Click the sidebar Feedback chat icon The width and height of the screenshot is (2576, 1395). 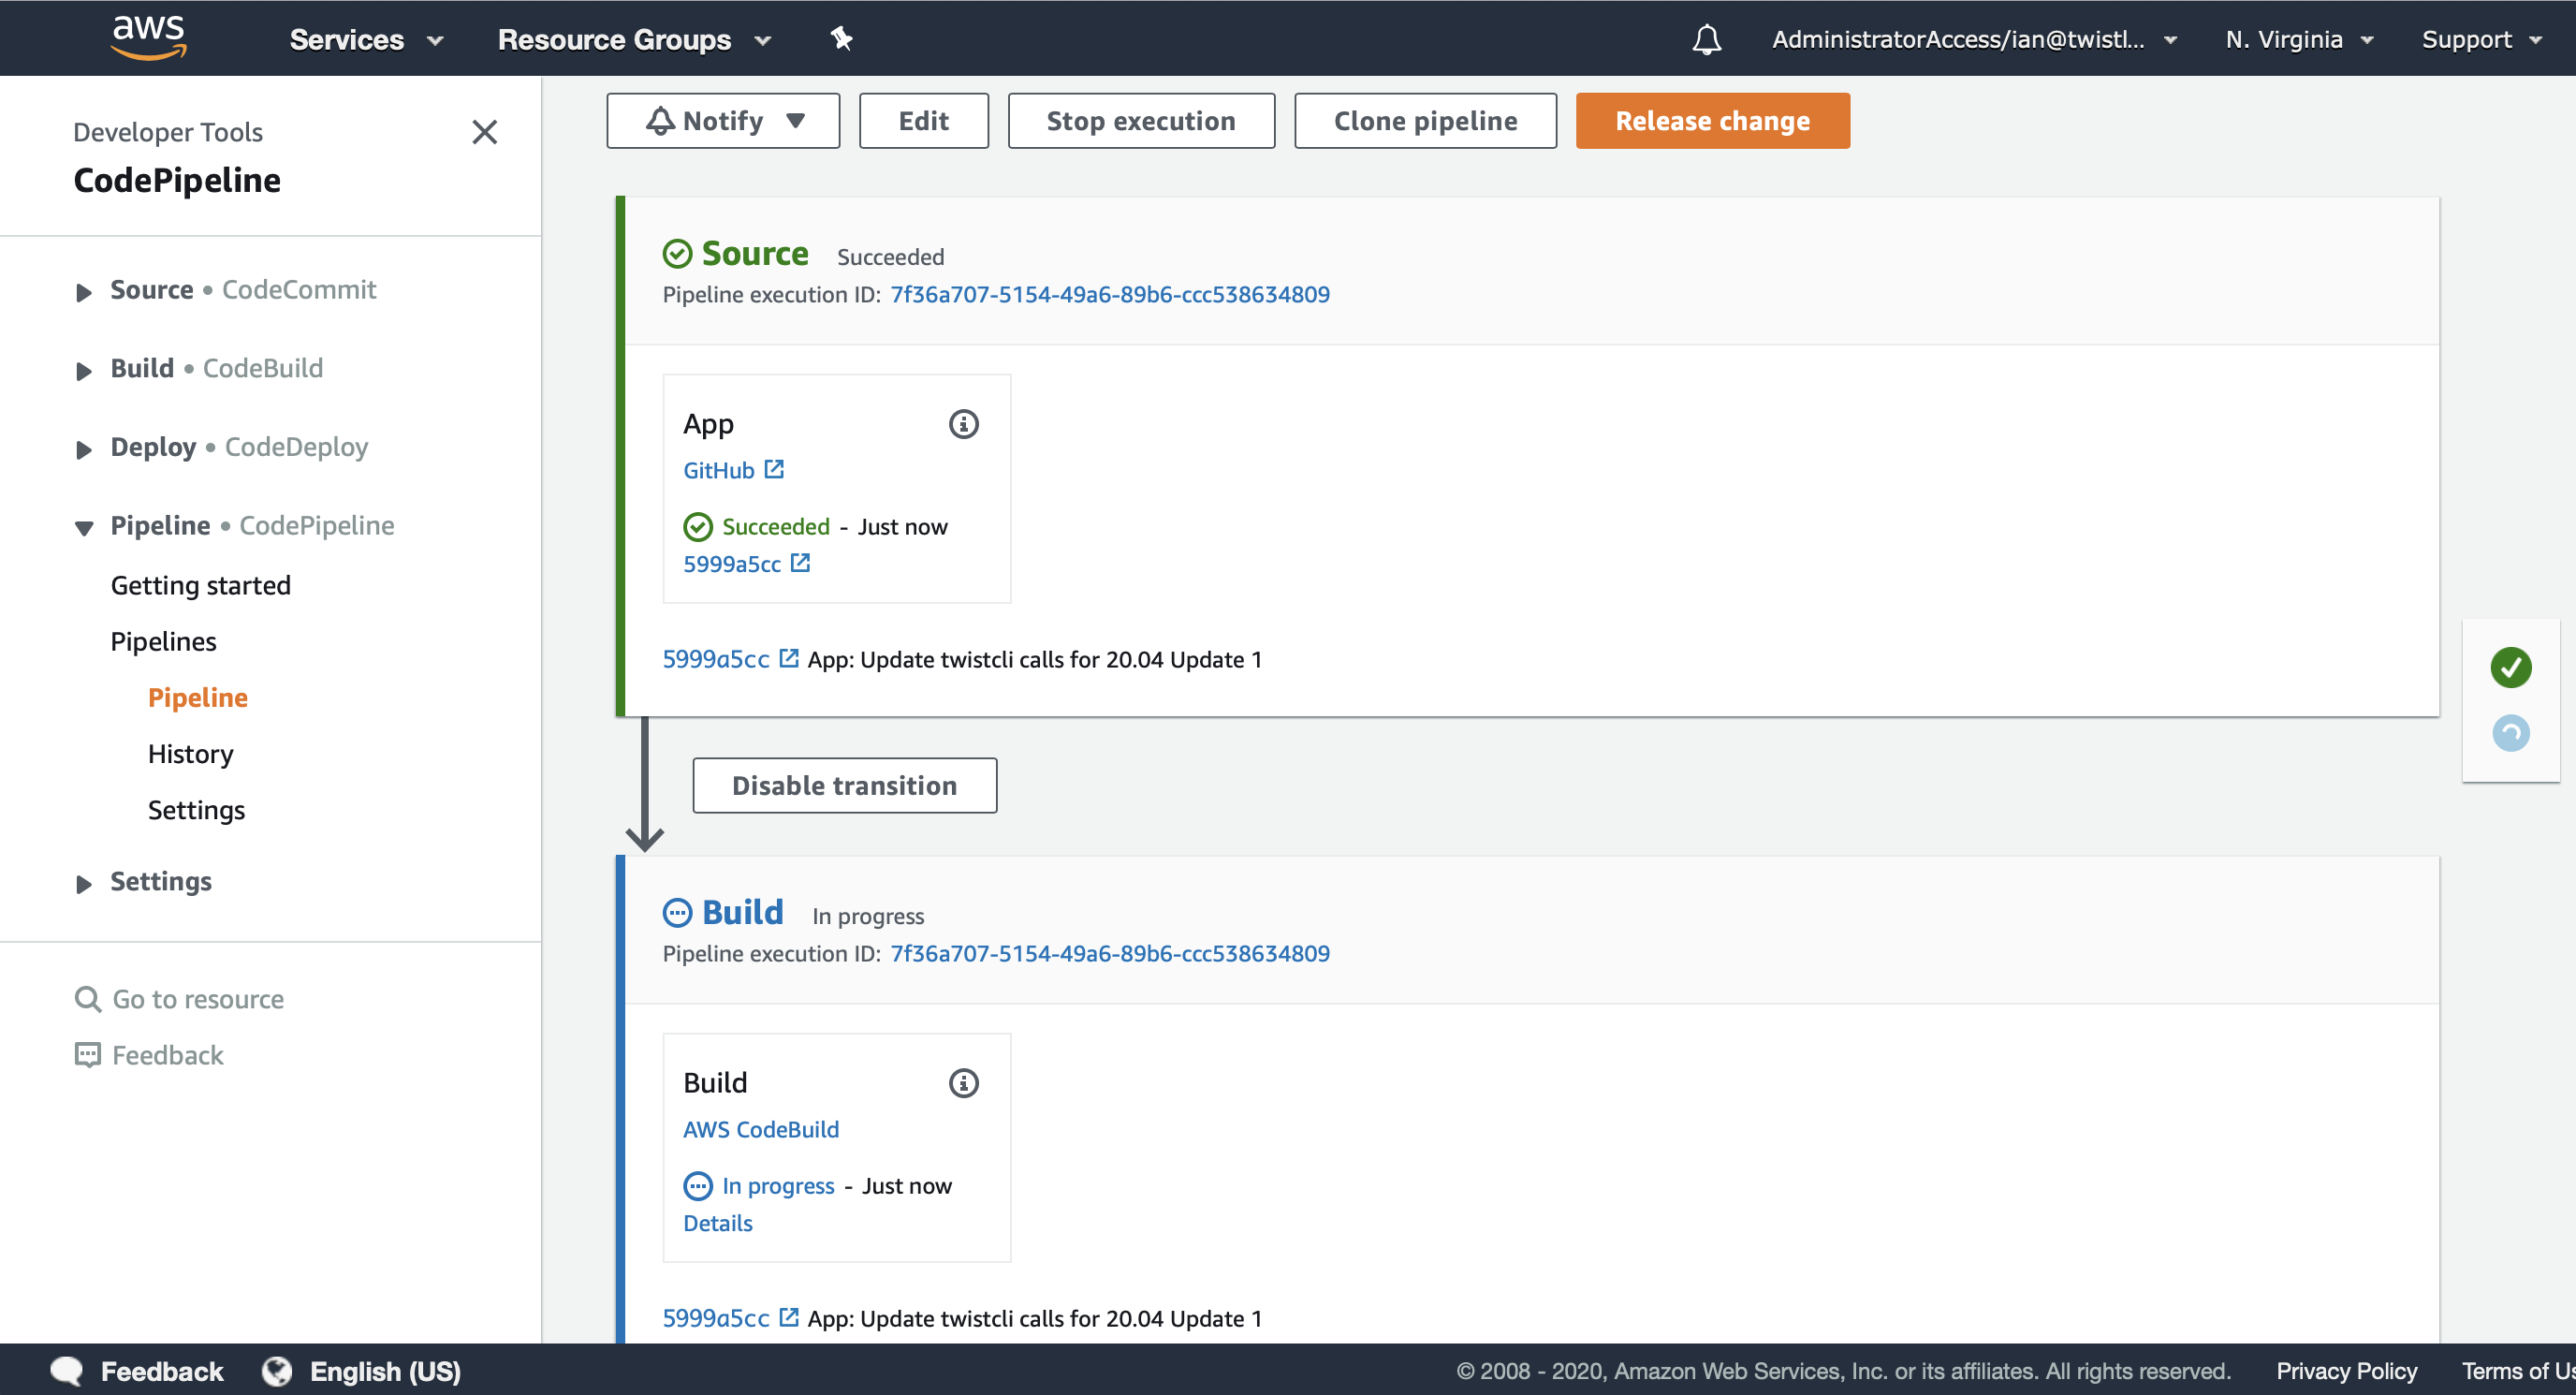[88, 1055]
